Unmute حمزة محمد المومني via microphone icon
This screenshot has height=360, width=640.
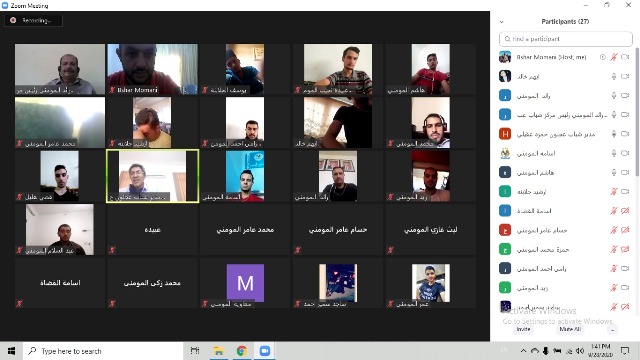tap(613, 249)
